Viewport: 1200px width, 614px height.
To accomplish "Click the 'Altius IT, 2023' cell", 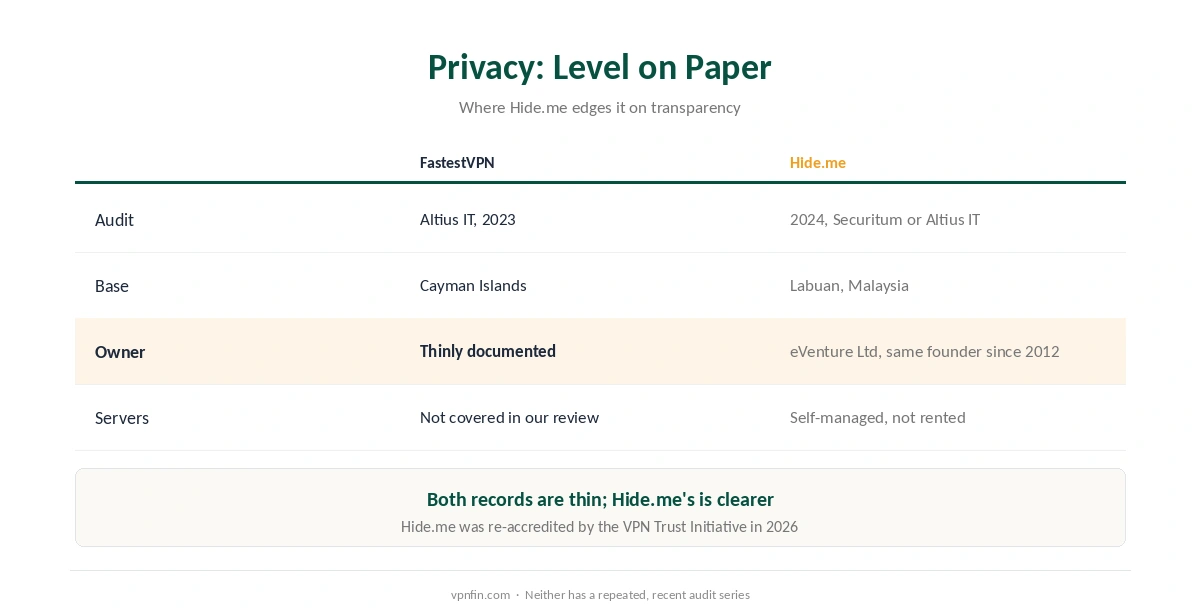I will 468,220.
